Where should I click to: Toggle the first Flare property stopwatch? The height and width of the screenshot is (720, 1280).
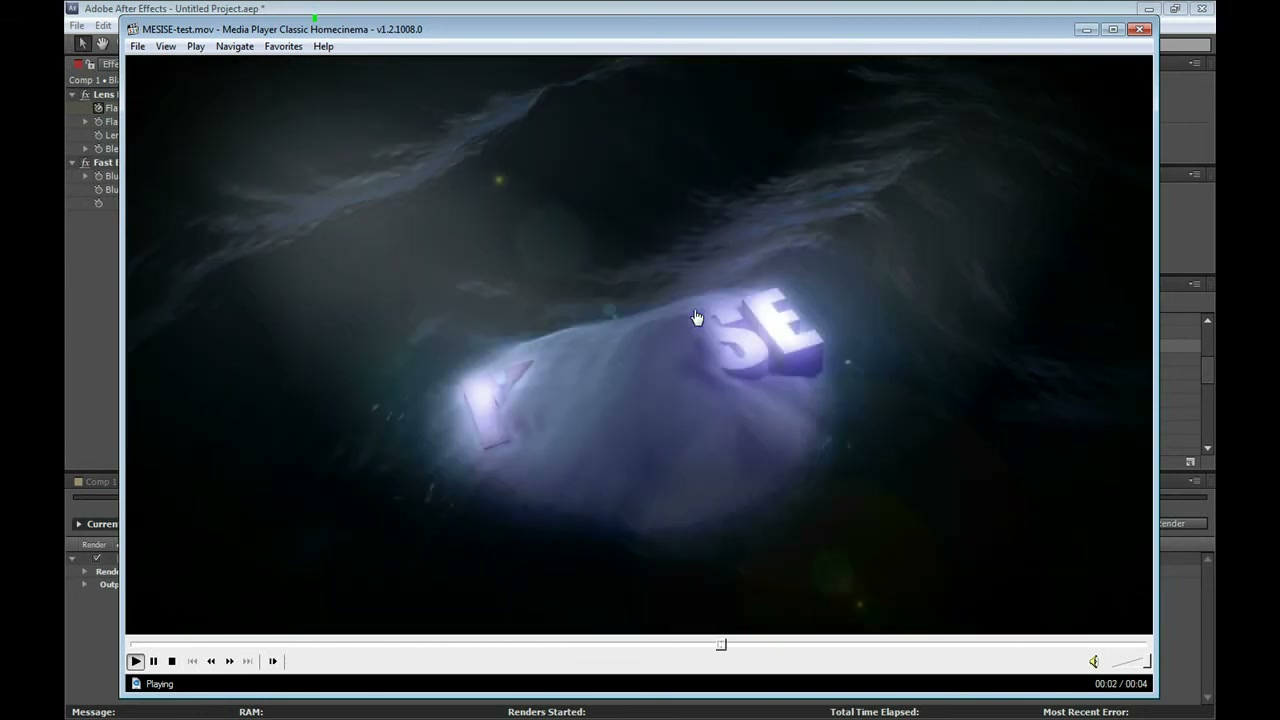tap(98, 108)
